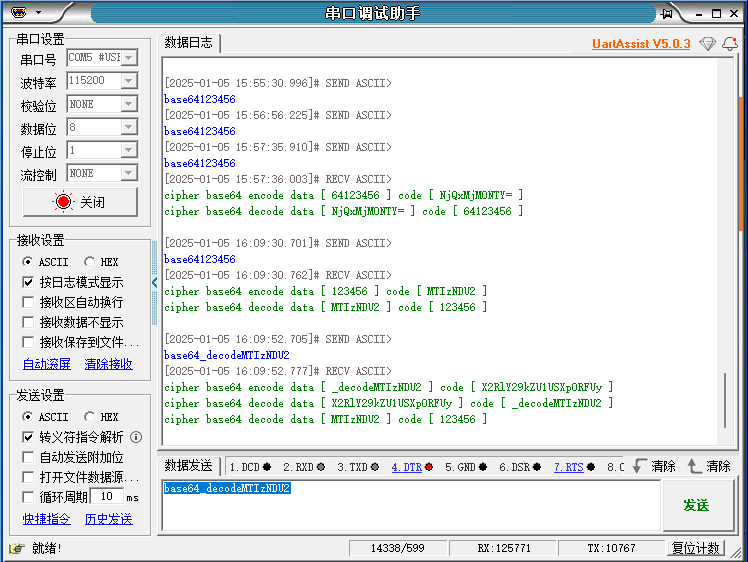Click the RX:125771 status counter
748x562 pixels.
[x=504, y=548]
